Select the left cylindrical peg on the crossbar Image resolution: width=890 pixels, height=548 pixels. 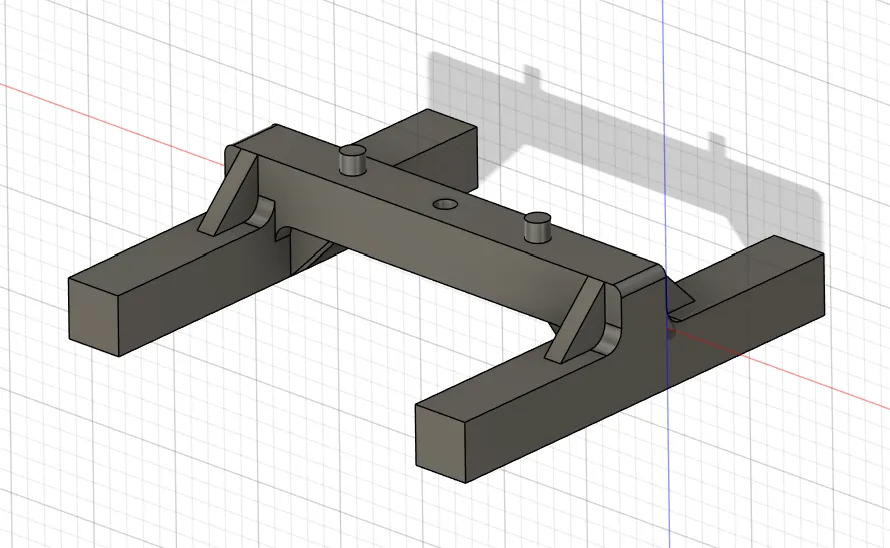point(352,161)
